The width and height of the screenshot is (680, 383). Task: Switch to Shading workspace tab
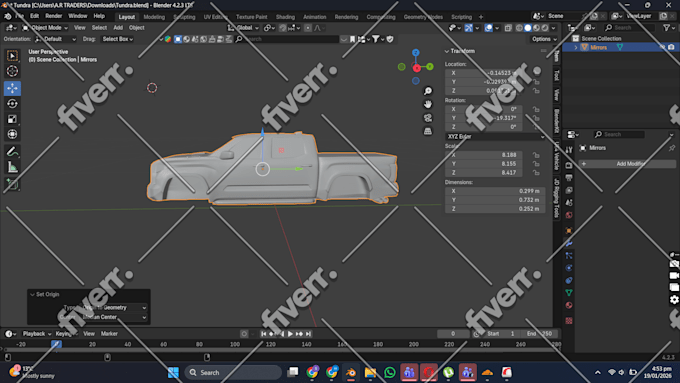point(285,17)
